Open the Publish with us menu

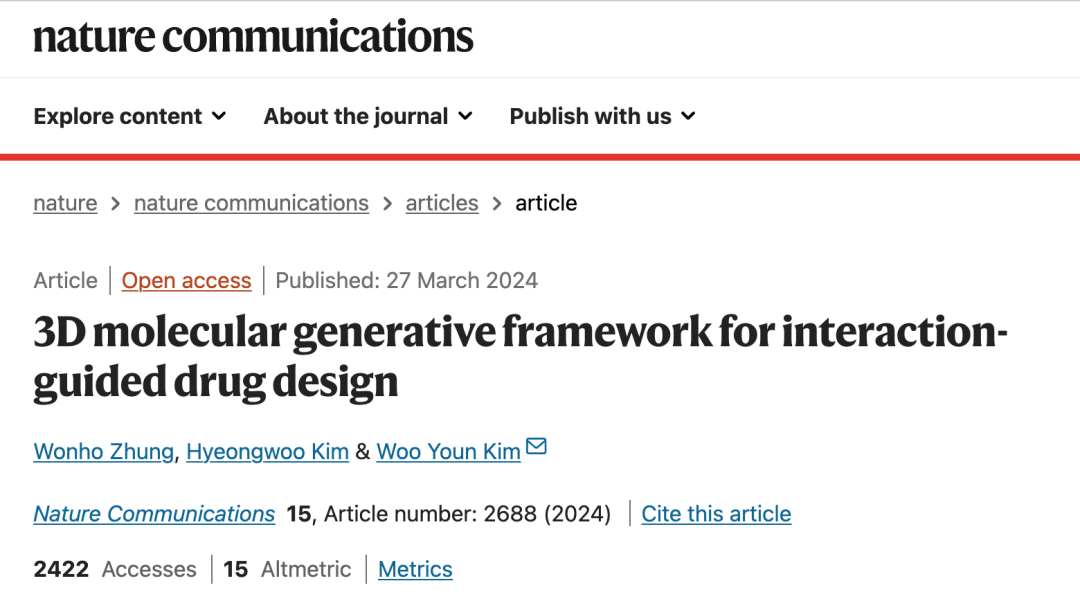coord(603,116)
